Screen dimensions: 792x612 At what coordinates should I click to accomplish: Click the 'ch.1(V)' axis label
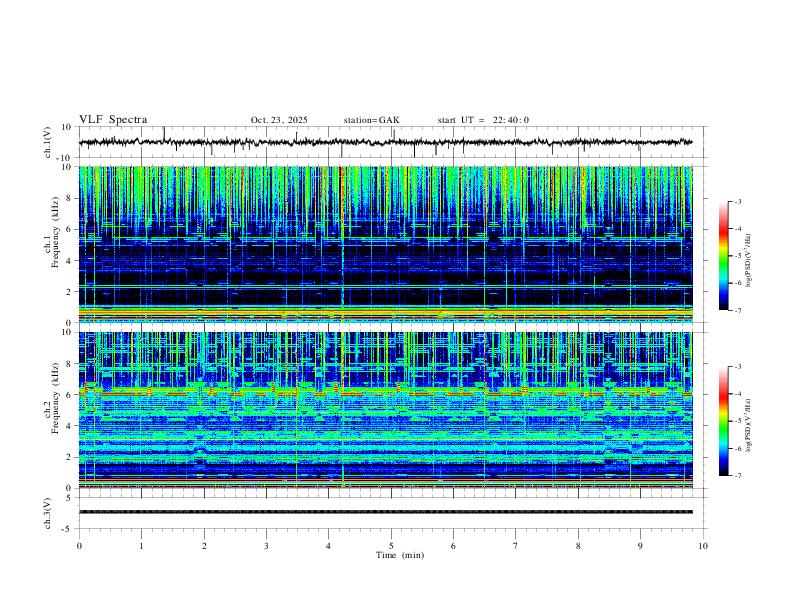tap(47, 142)
